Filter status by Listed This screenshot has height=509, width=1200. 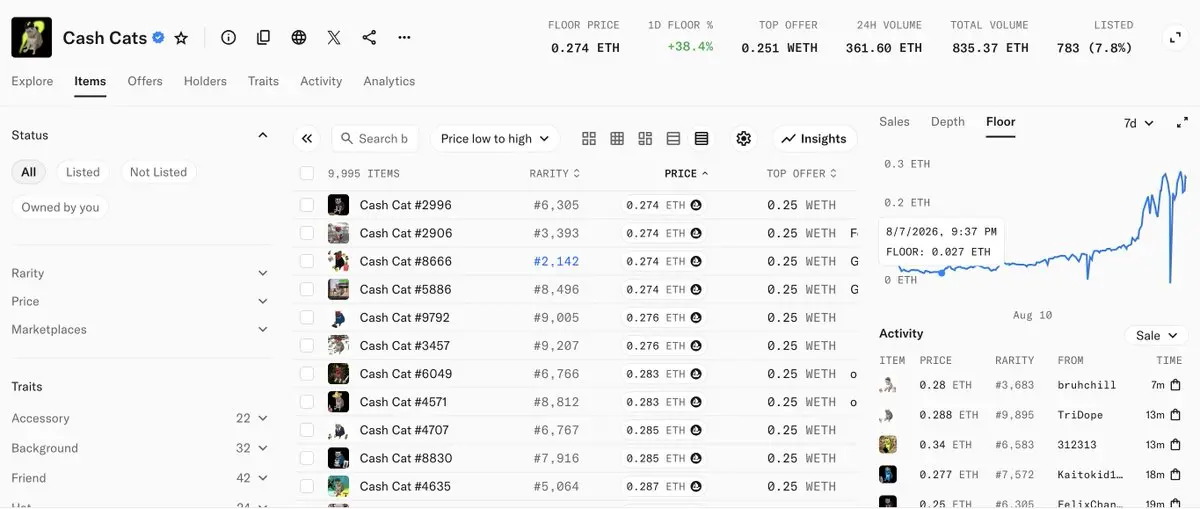click(x=83, y=172)
